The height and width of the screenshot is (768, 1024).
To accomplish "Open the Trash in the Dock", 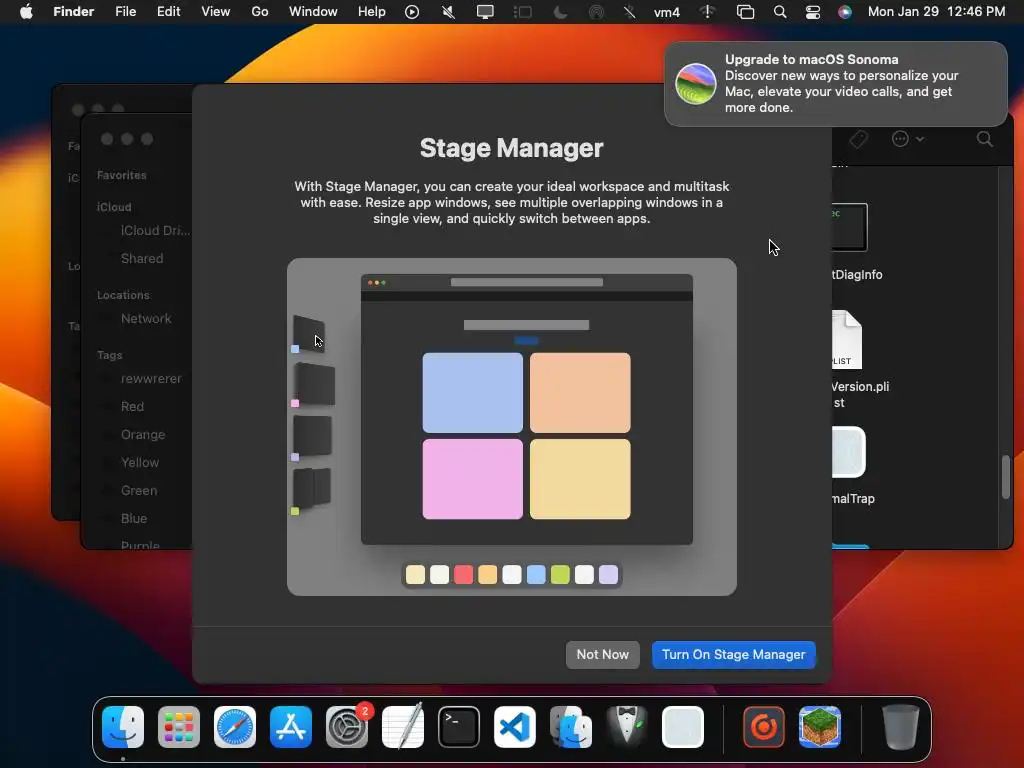I will pyautogui.click(x=901, y=727).
